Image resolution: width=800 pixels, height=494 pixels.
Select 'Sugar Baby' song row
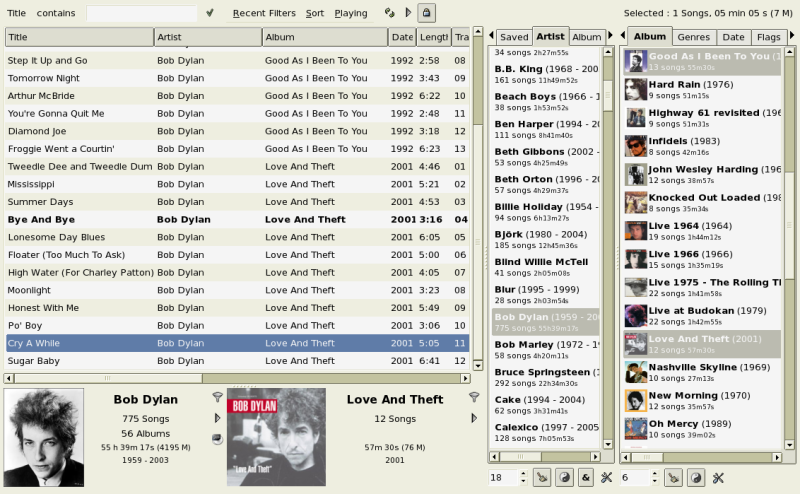pyautogui.click(x=237, y=361)
